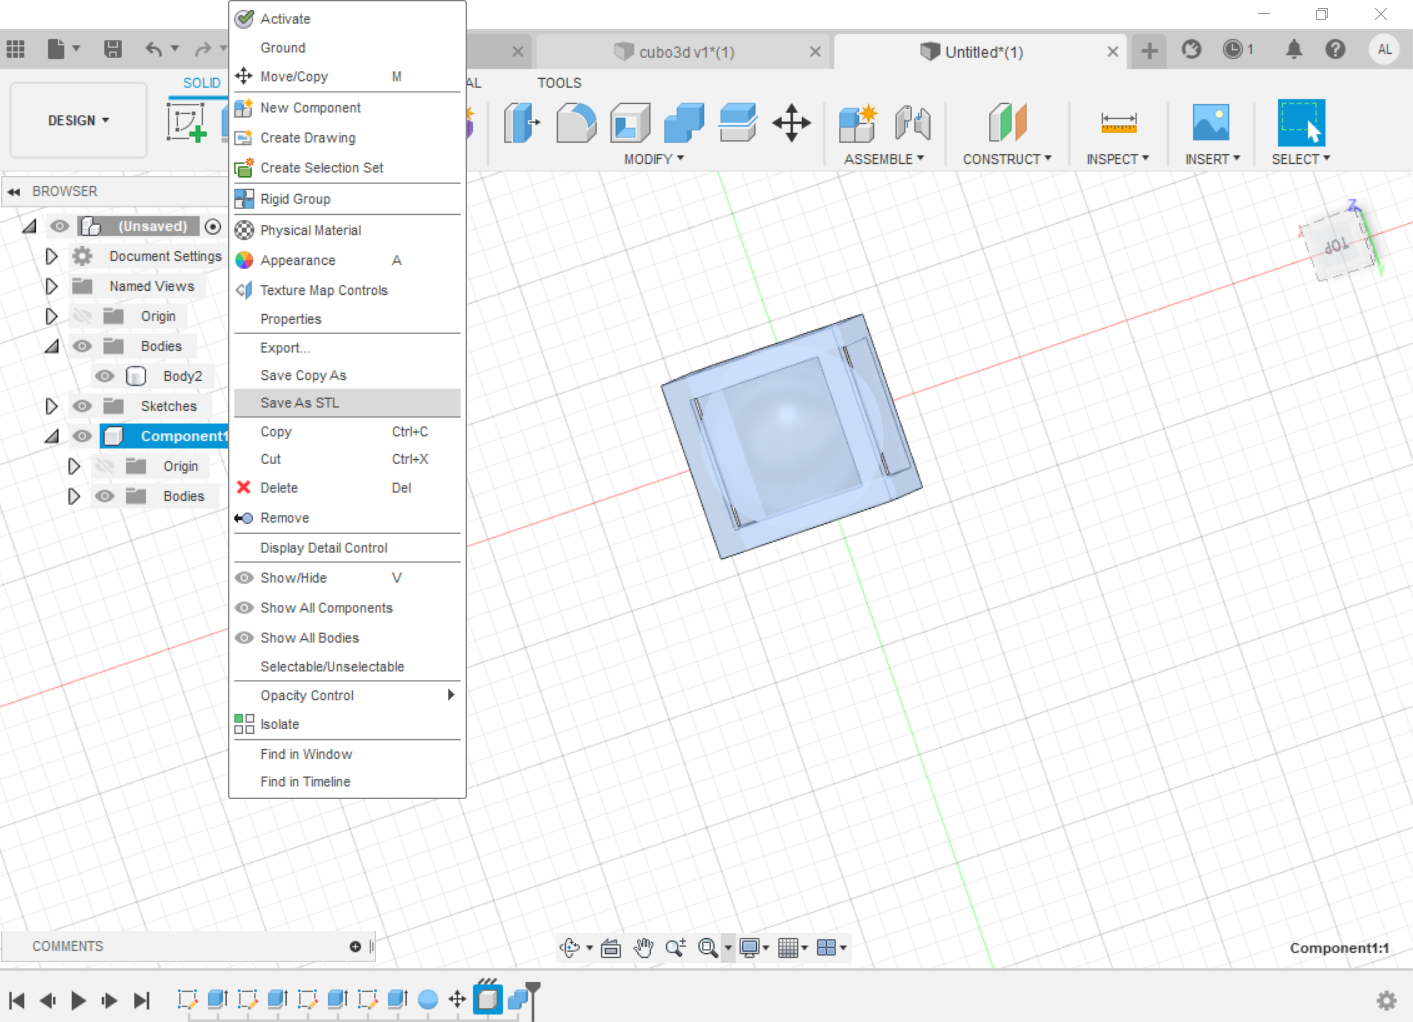Viewport: 1413px width, 1022px height.
Task: Select the Measure tool under Inspect
Action: click(1118, 123)
